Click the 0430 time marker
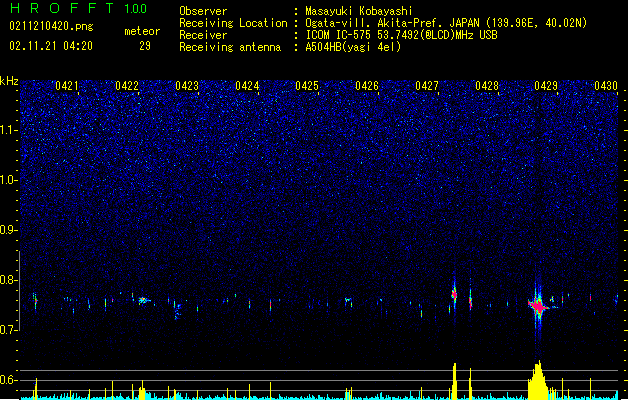The image size is (629, 400). (606, 86)
